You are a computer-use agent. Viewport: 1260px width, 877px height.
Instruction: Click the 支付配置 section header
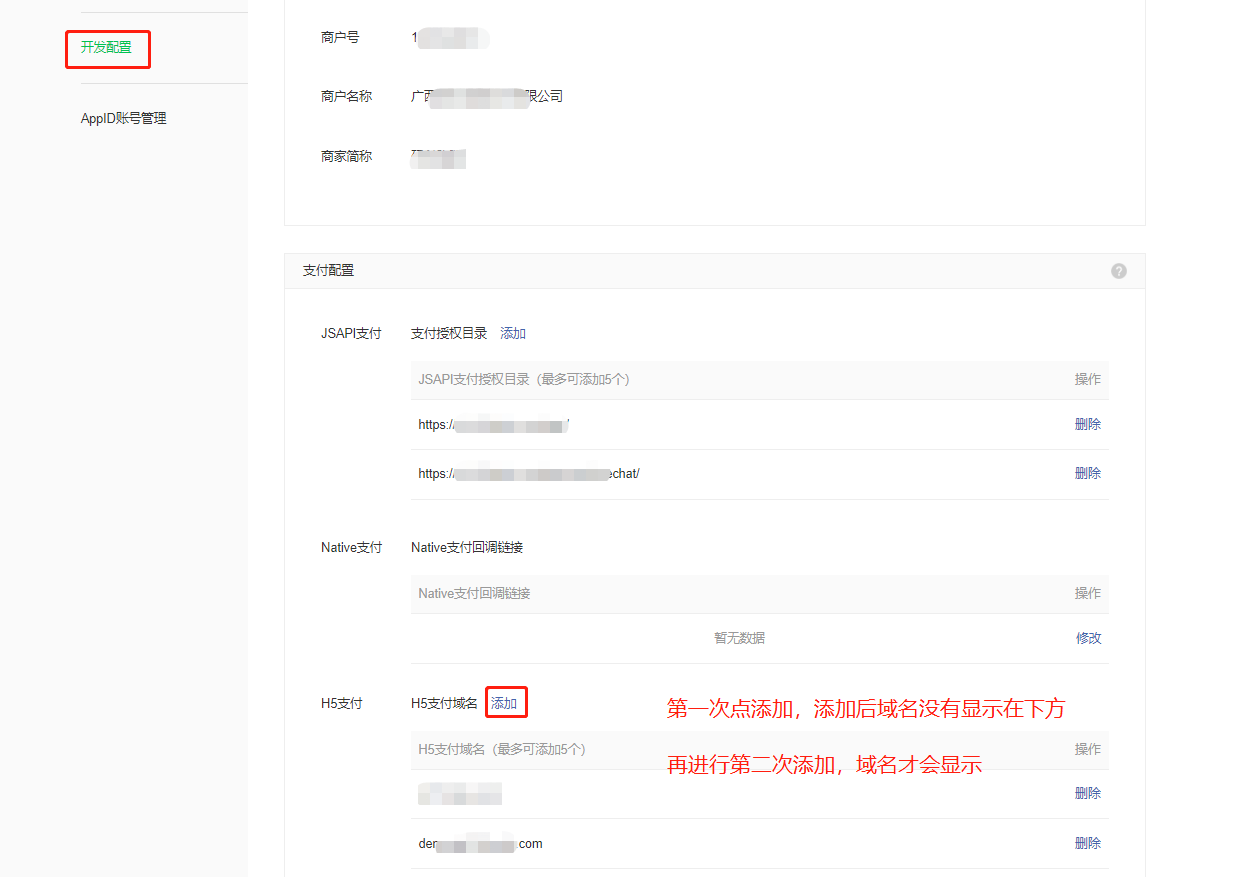click(x=328, y=270)
